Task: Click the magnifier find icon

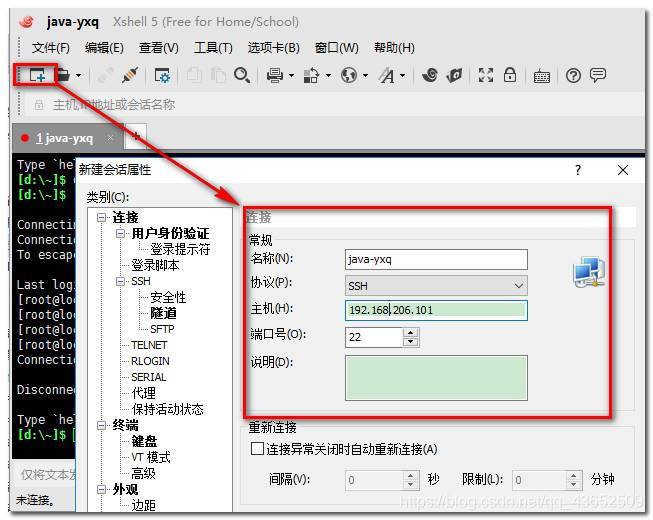Action: [242, 75]
